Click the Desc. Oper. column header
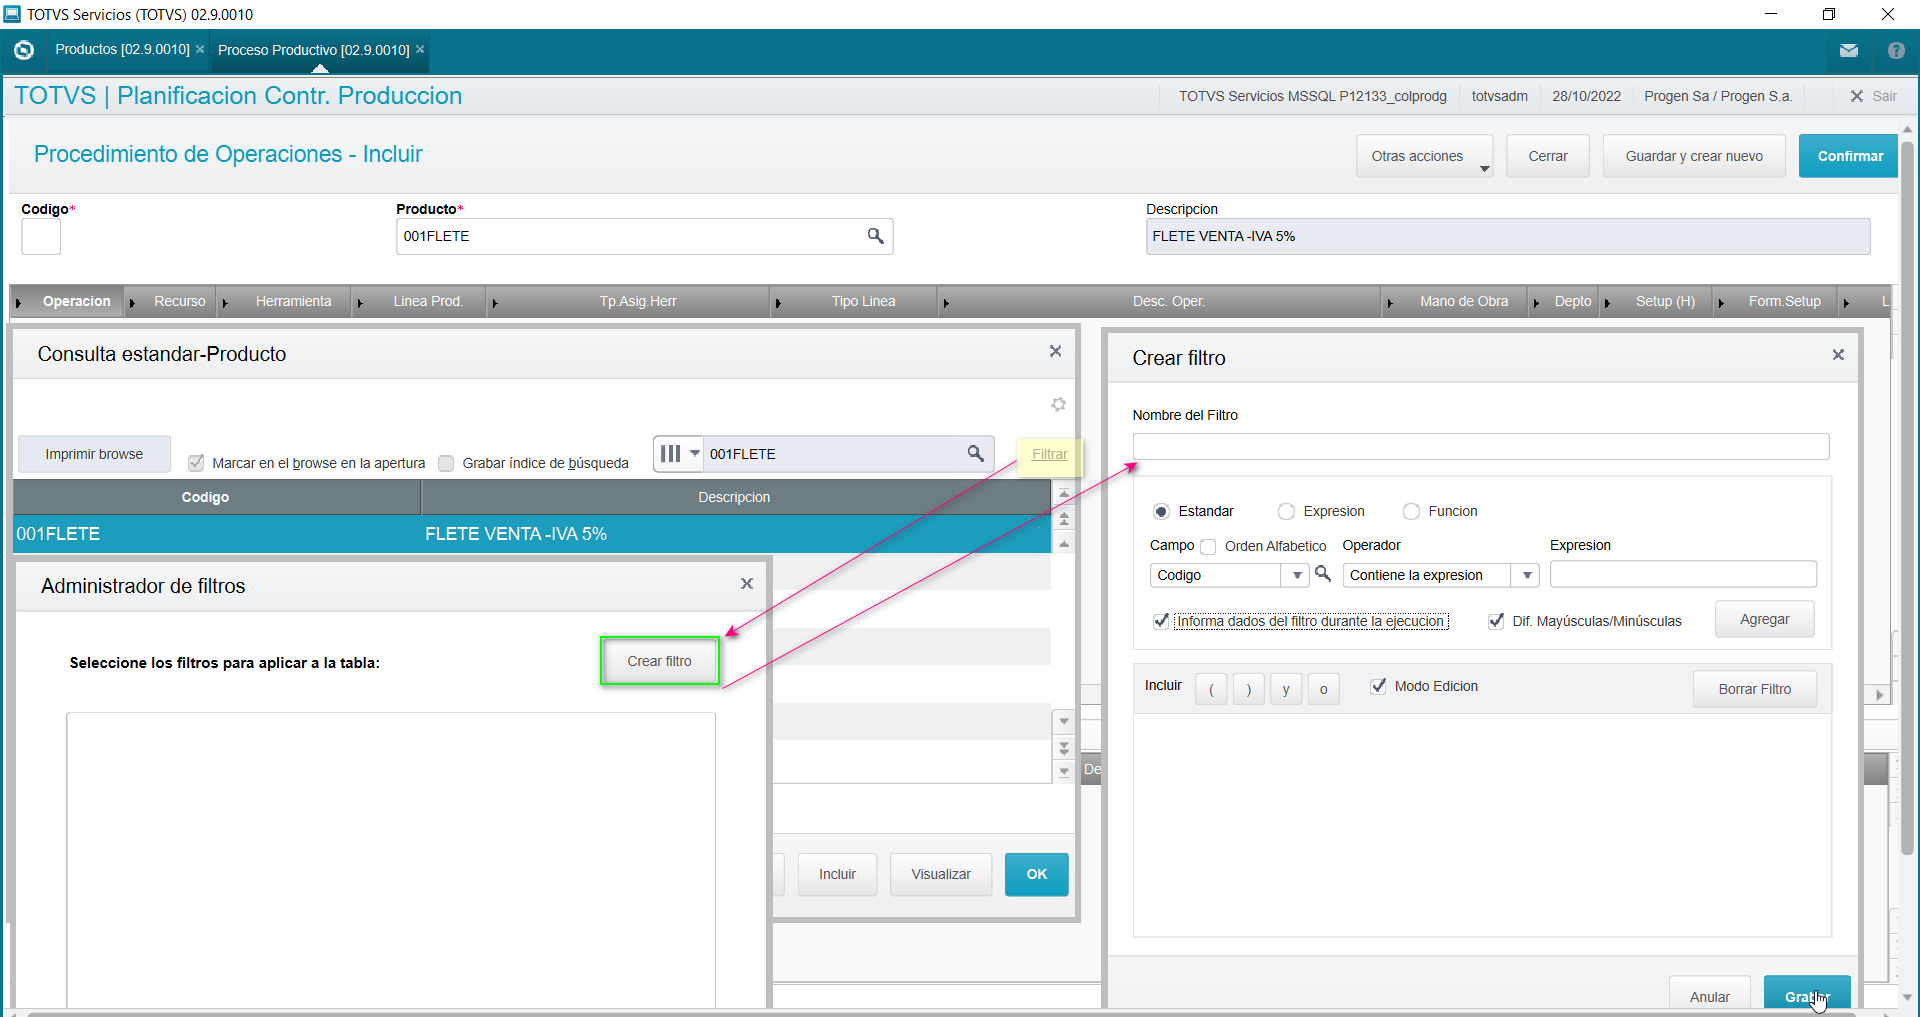The height and width of the screenshot is (1017, 1920). tap(1168, 301)
